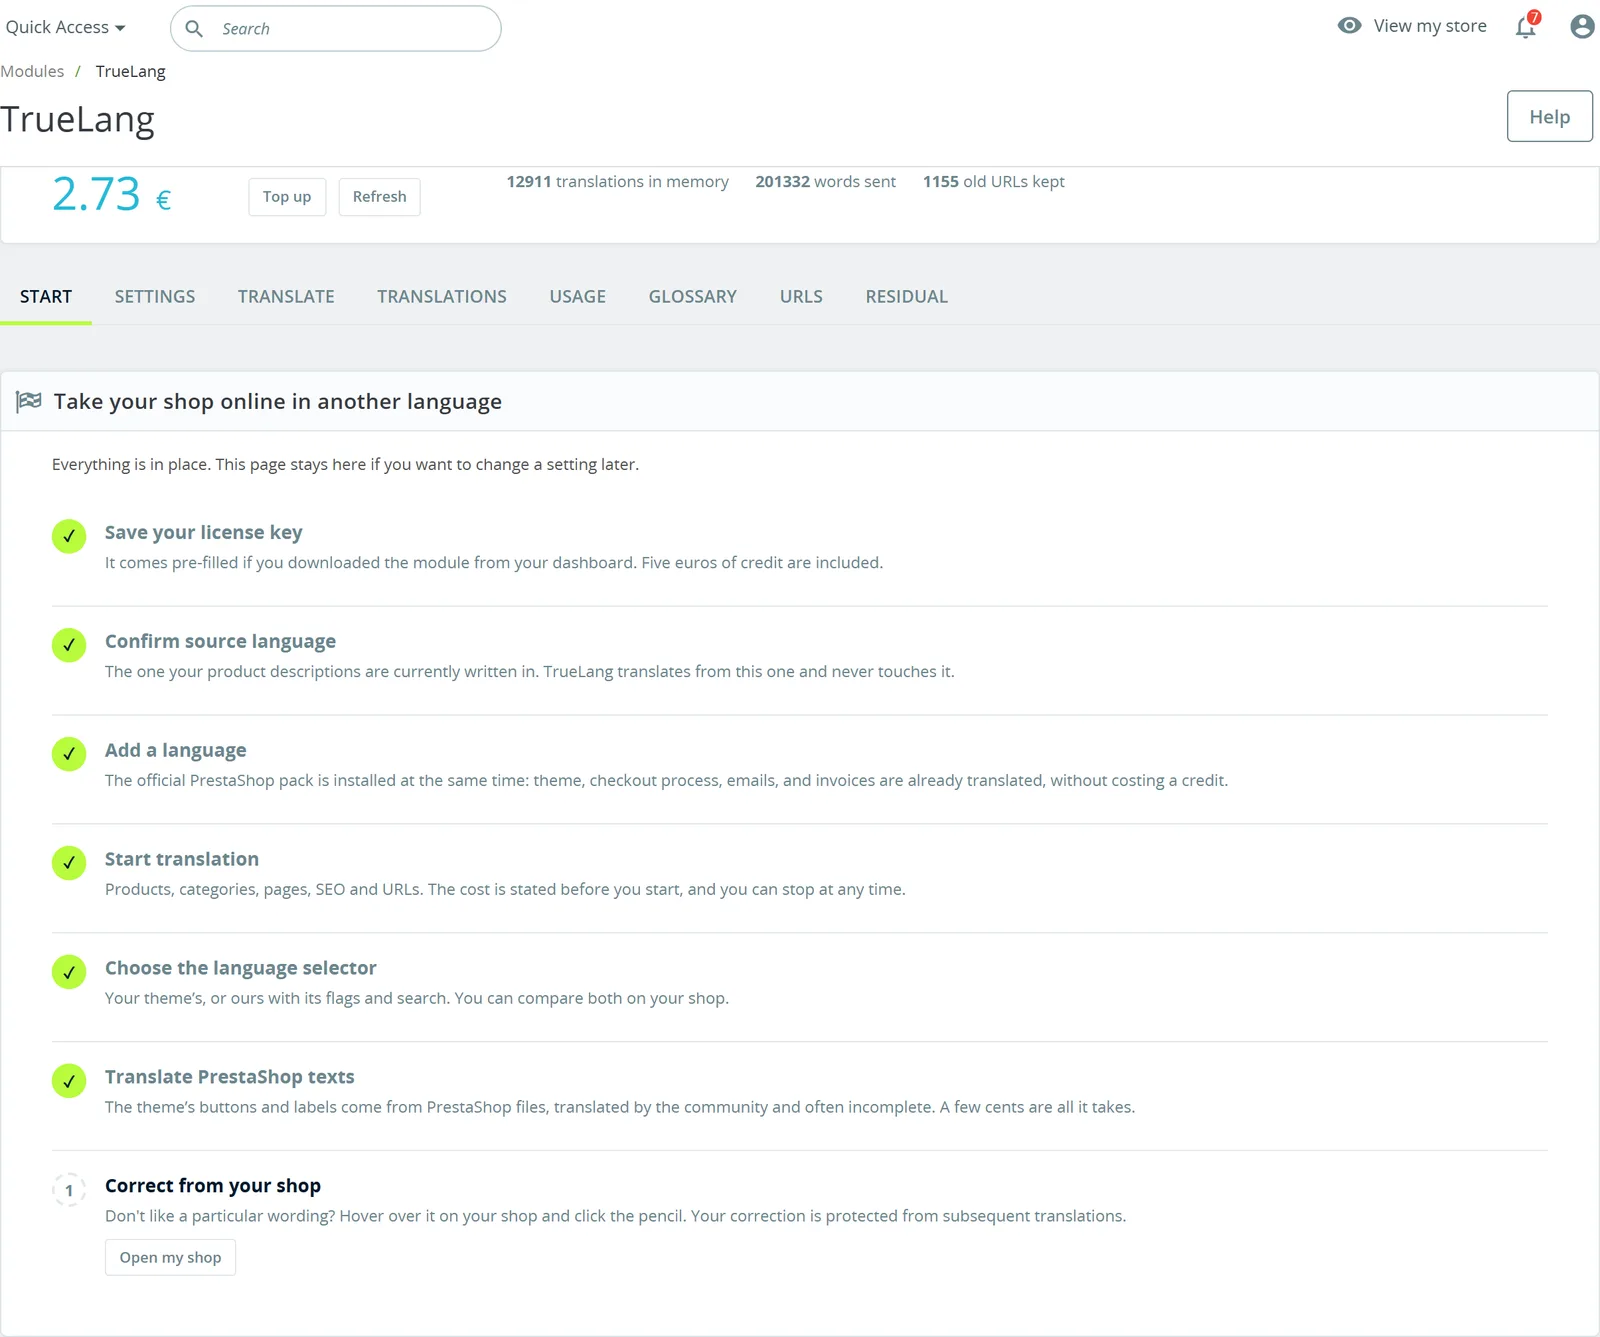Open the USAGE tab
The height and width of the screenshot is (1337, 1600).
point(578,296)
